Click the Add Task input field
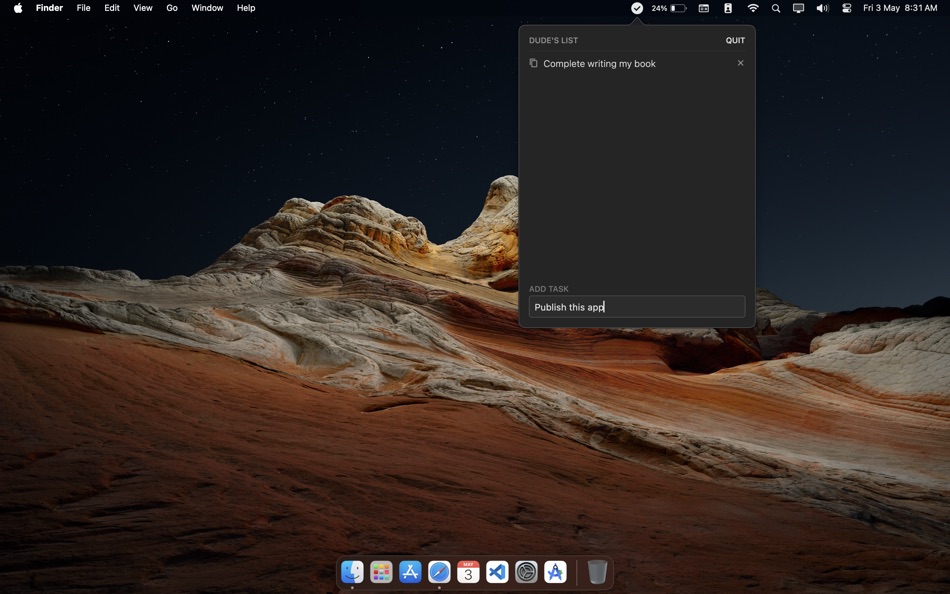 (636, 306)
